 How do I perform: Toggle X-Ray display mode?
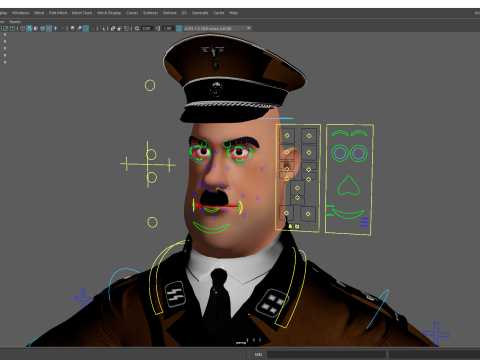coord(113,28)
